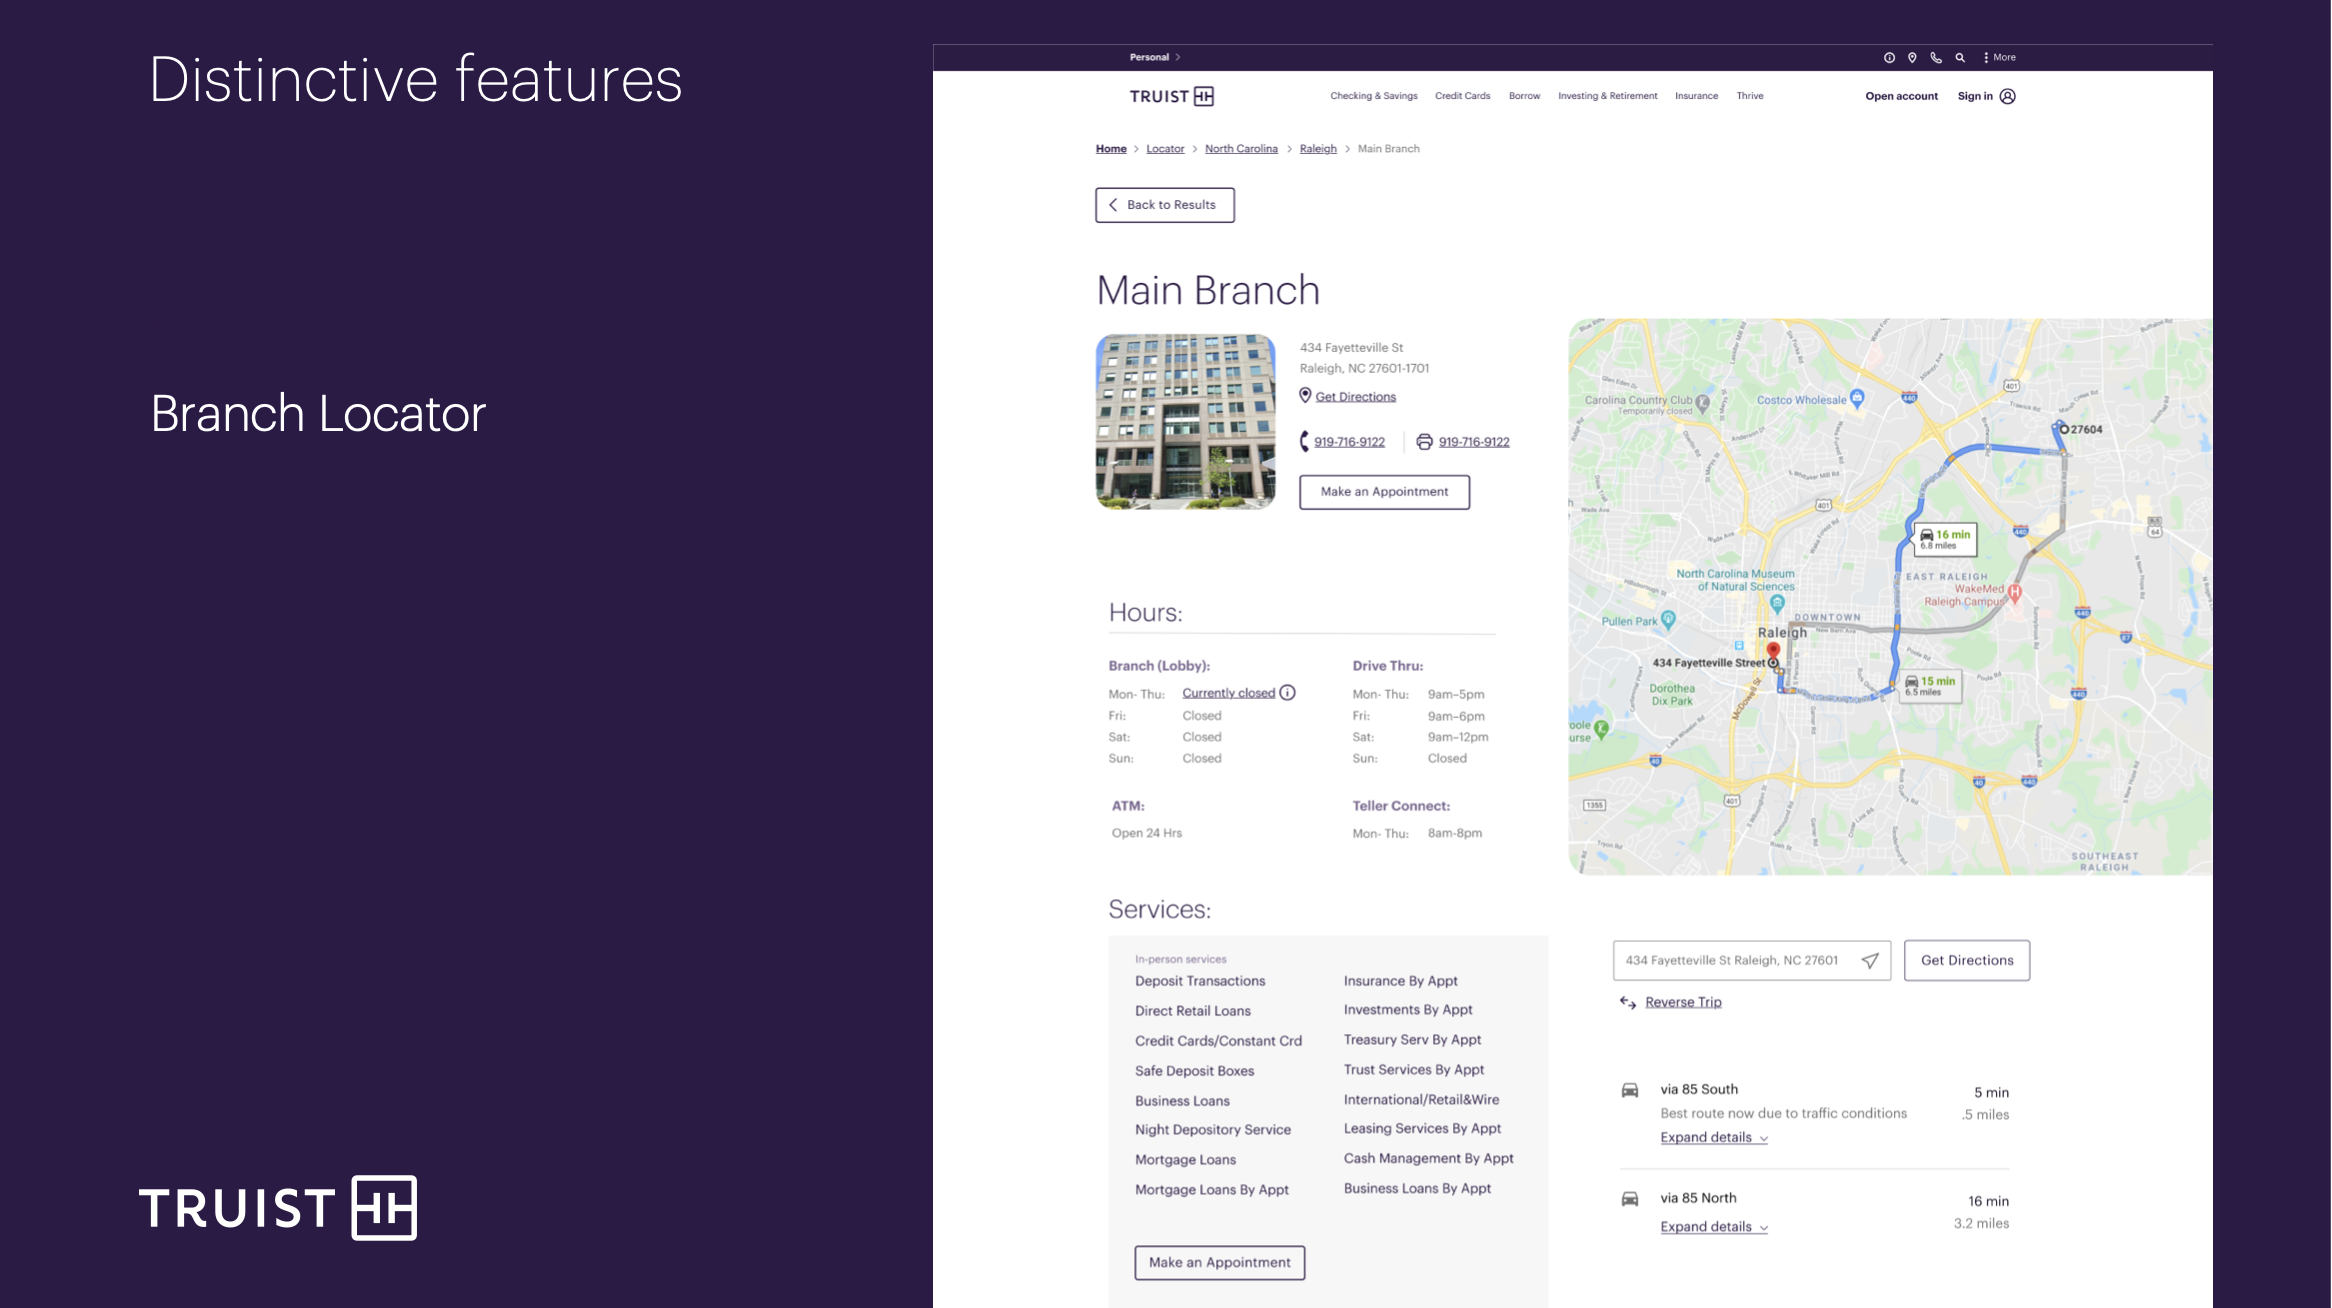Click the Reverse Trip link
Viewport: 2332px width, 1308px height.
(1683, 1003)
